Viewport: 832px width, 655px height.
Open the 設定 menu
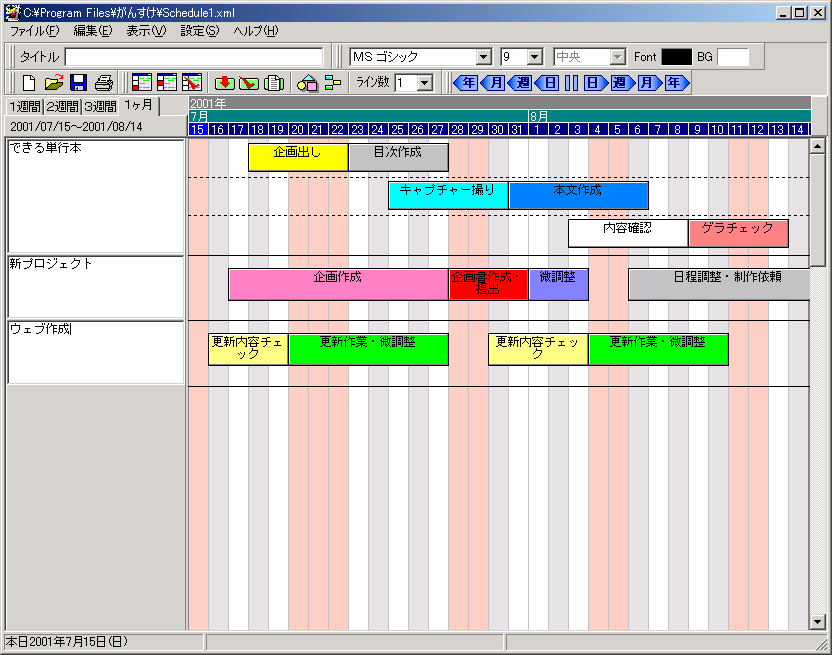coord(199,31)
